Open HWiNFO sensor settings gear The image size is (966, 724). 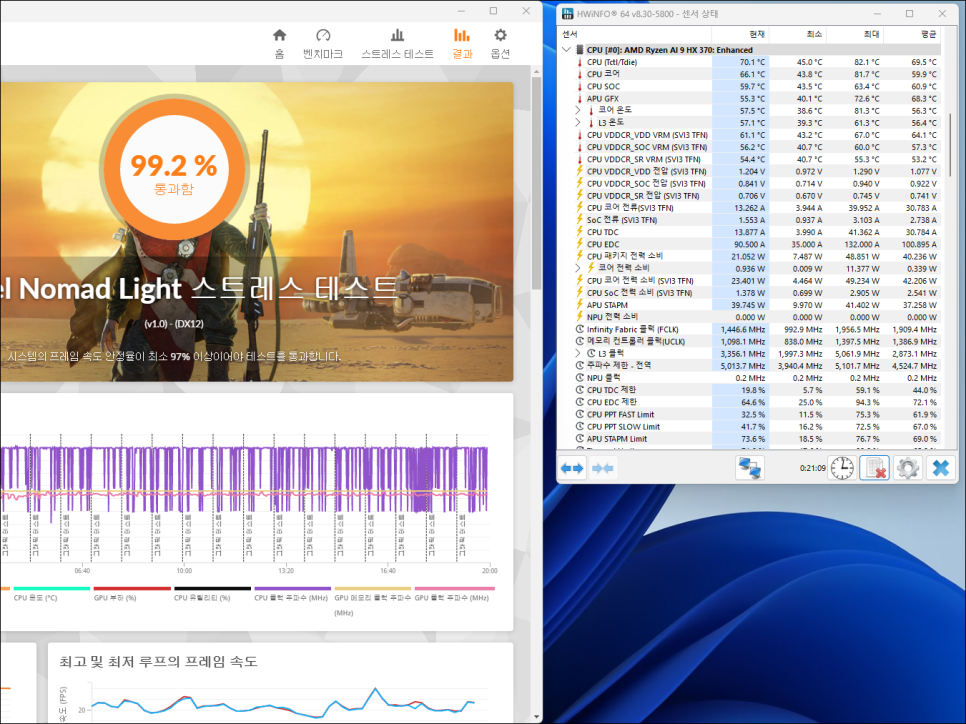907,468
